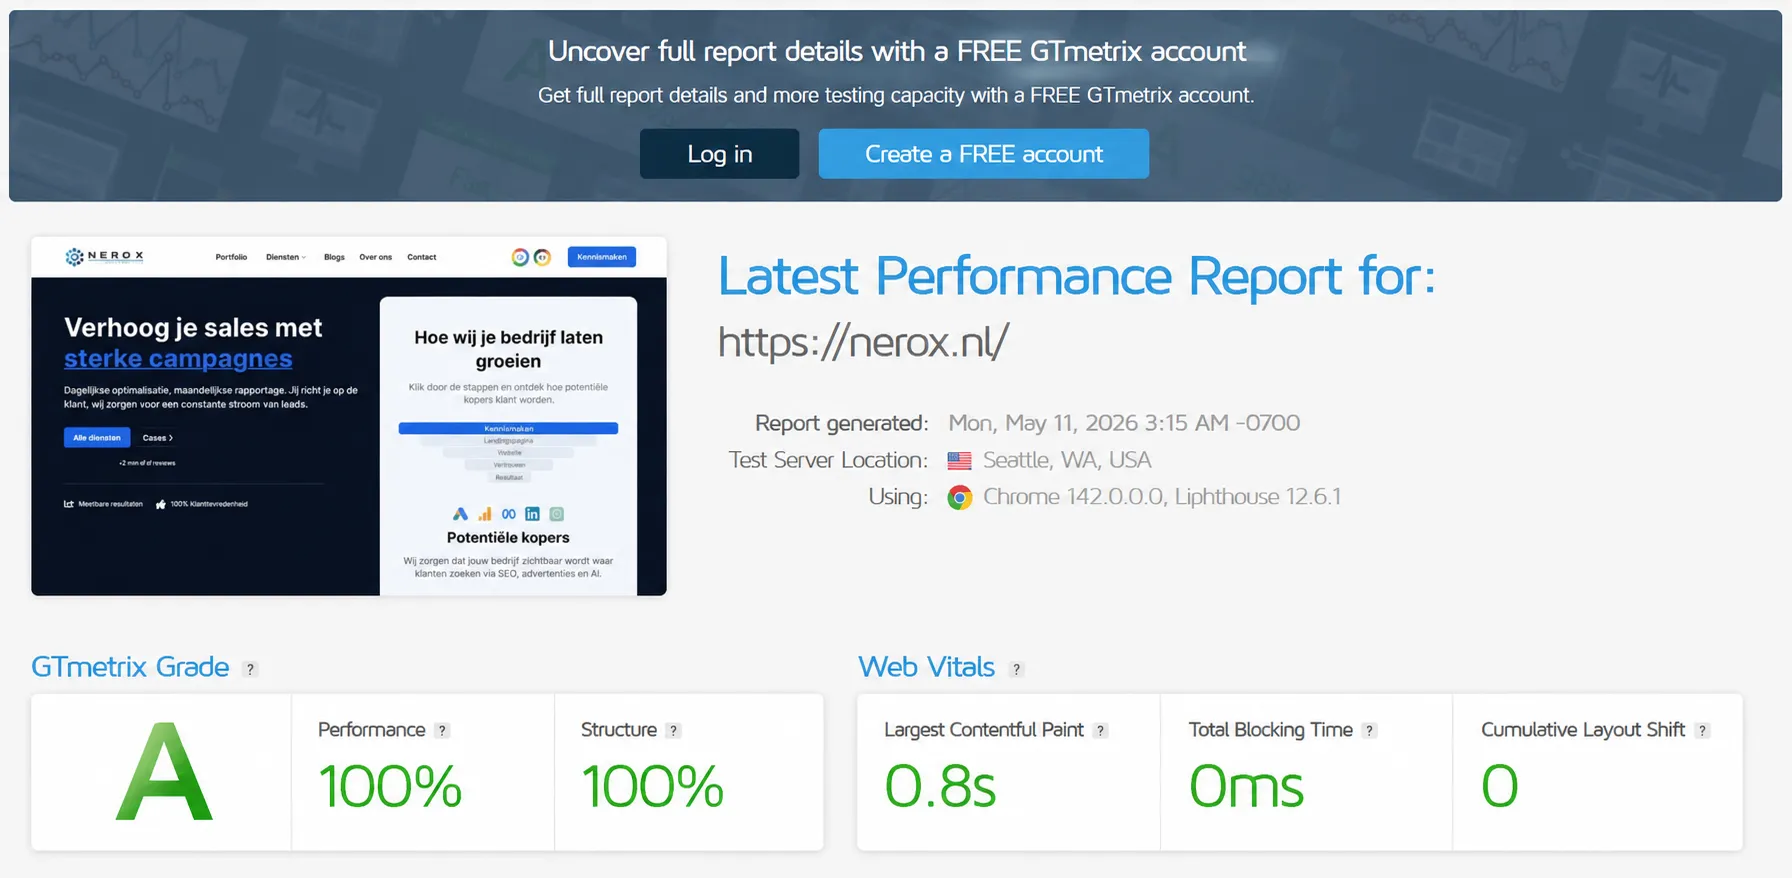Click the GTmetrix Grade help question mark

(250, 669)
